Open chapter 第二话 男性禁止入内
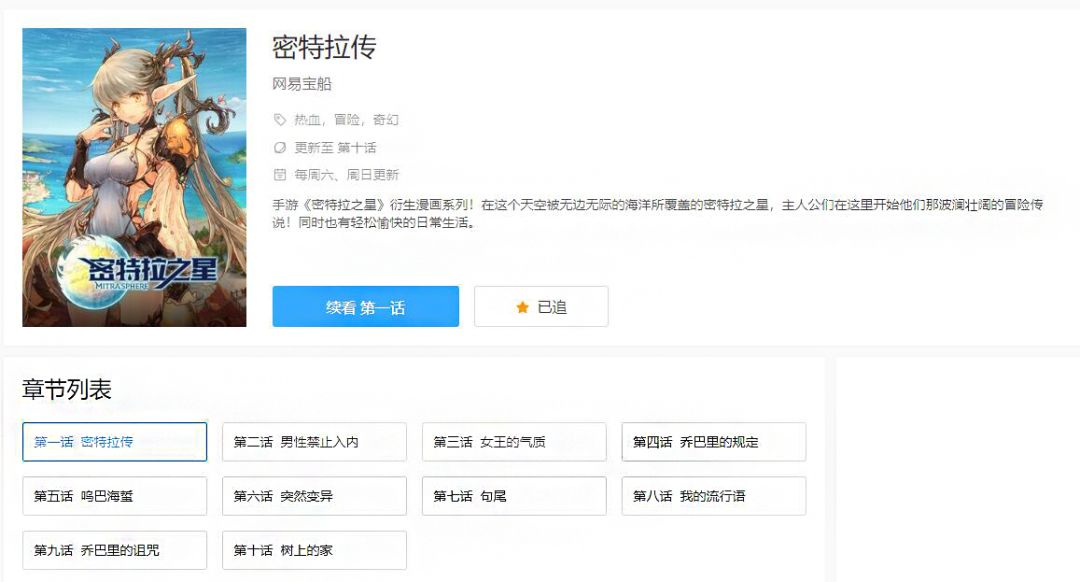 pyautogui.click(x=314, y=441)
